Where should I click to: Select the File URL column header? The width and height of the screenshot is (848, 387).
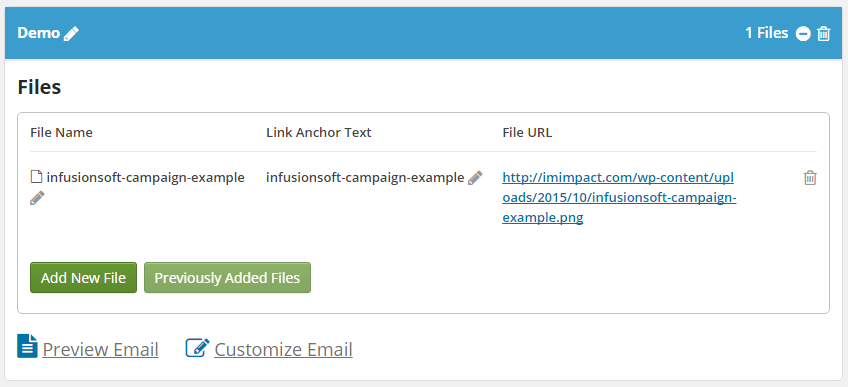(x=527, y=132)
